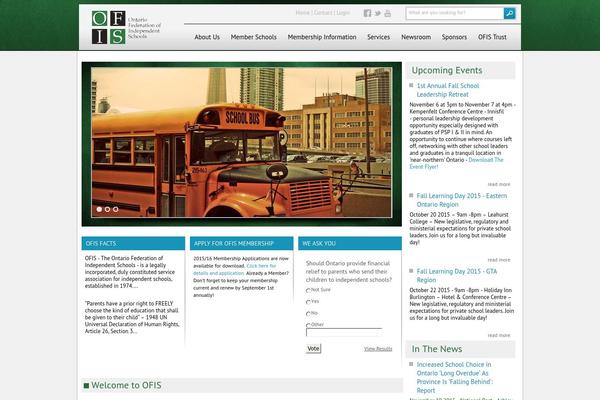The width and height of the screenshot is (600, 400).
Task: Open '1st Annual Fall School Leadership Retreat' event
Action: [448, 90]
